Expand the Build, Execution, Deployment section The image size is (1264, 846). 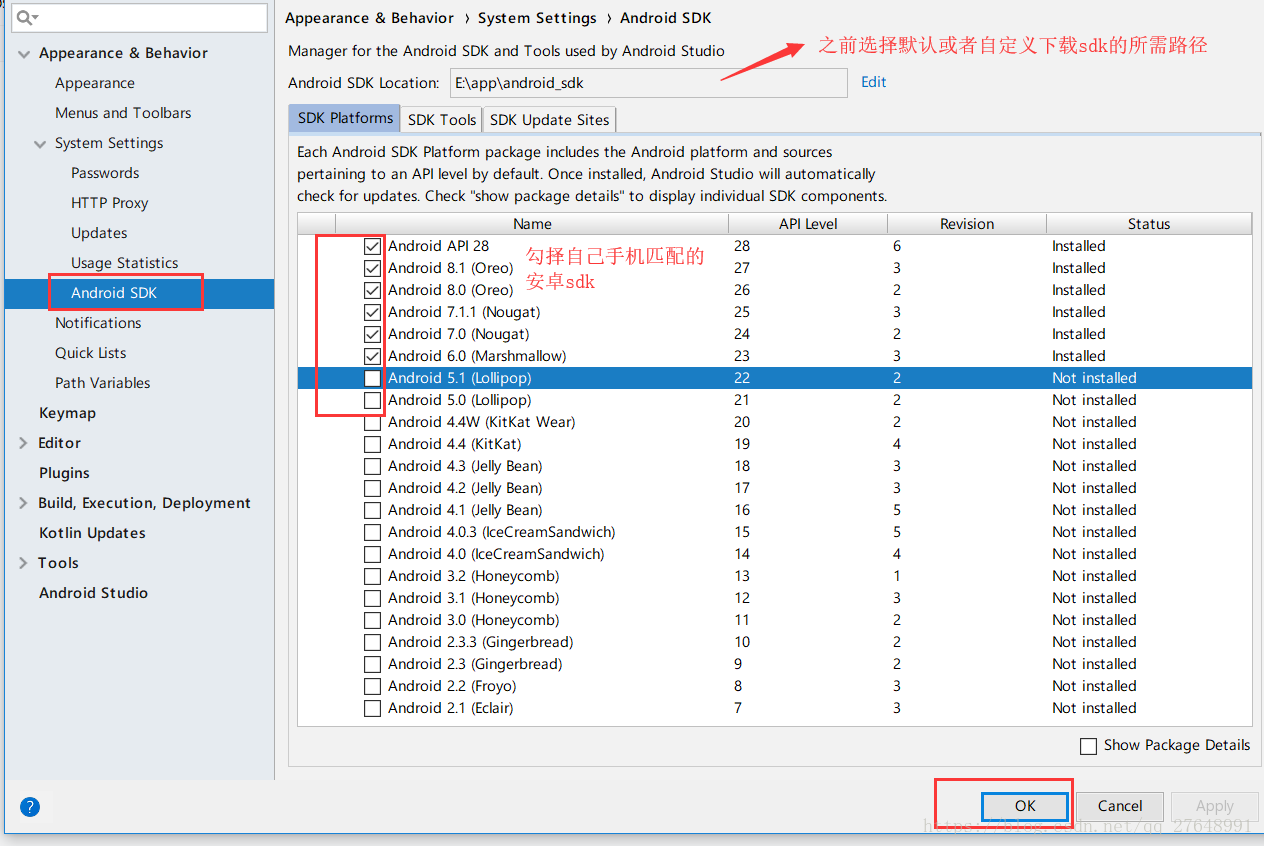coord(23,503)
